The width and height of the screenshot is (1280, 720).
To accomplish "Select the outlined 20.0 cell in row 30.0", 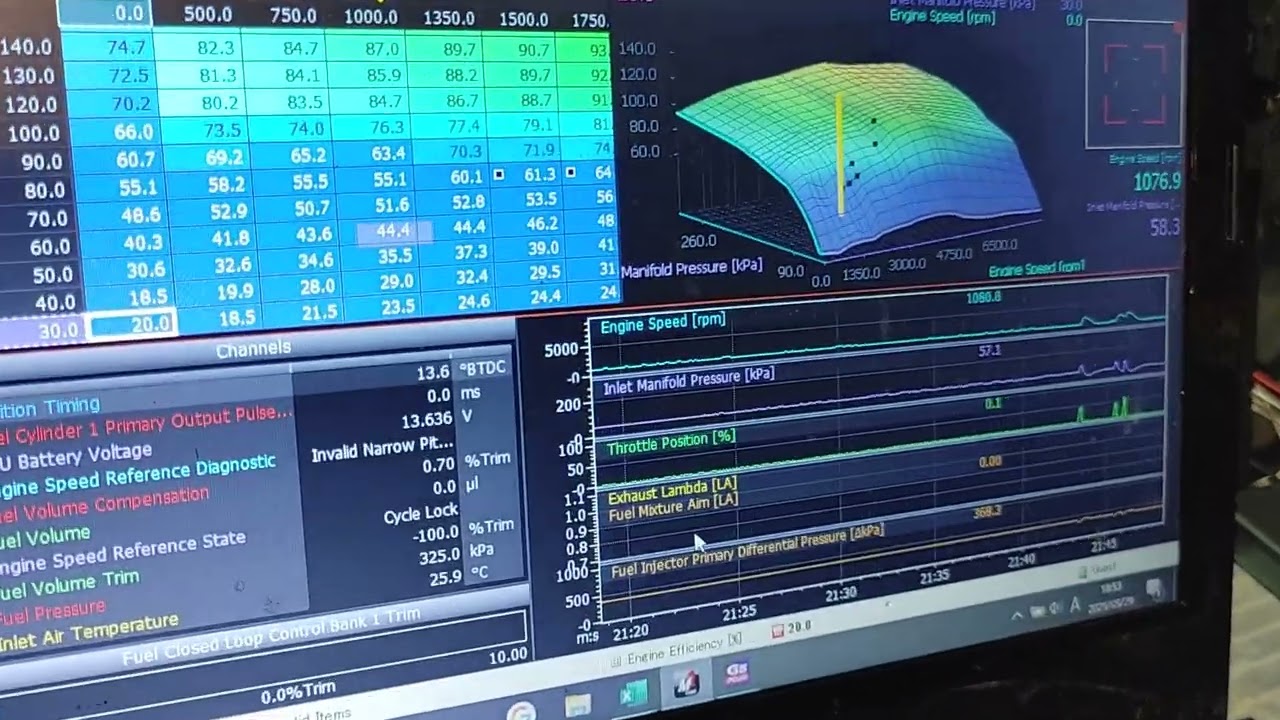I will click(x=132, y=324).
